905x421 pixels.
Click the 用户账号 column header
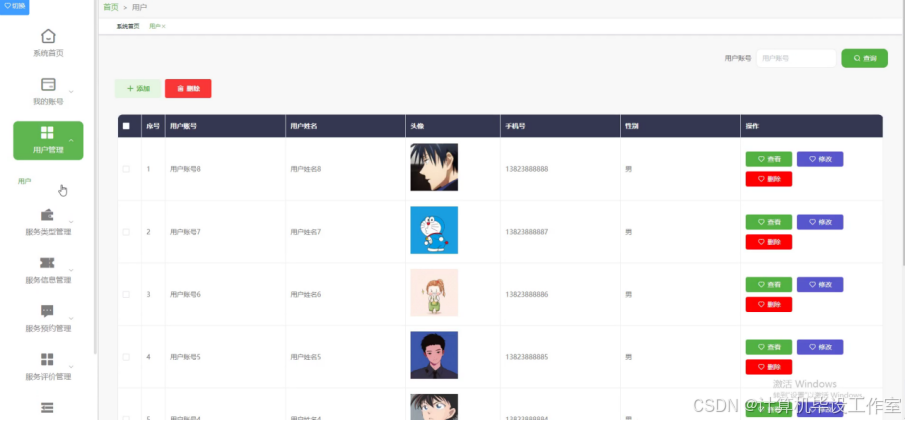[x=225, y=126]
